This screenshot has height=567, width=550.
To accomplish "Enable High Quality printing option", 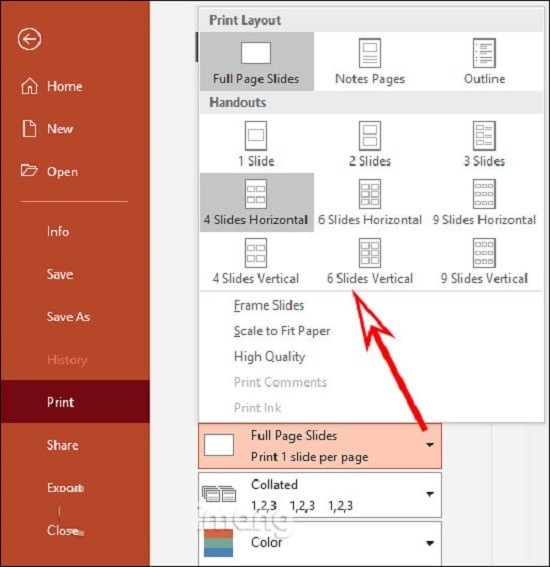I will click(x=269, y=357).
